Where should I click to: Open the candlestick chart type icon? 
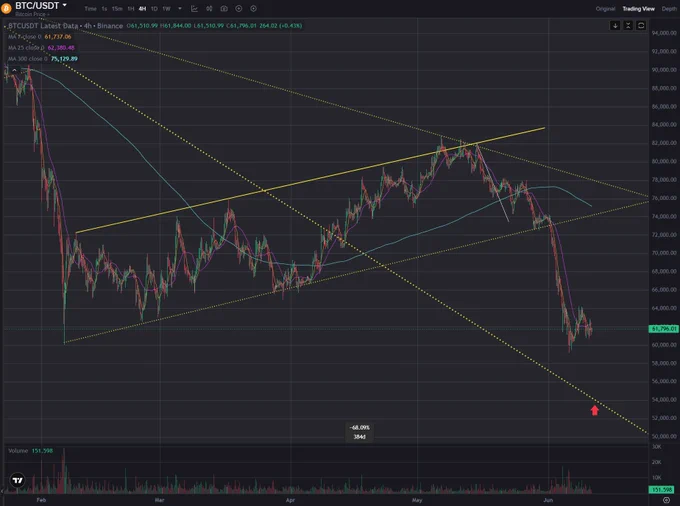(209, 9)
